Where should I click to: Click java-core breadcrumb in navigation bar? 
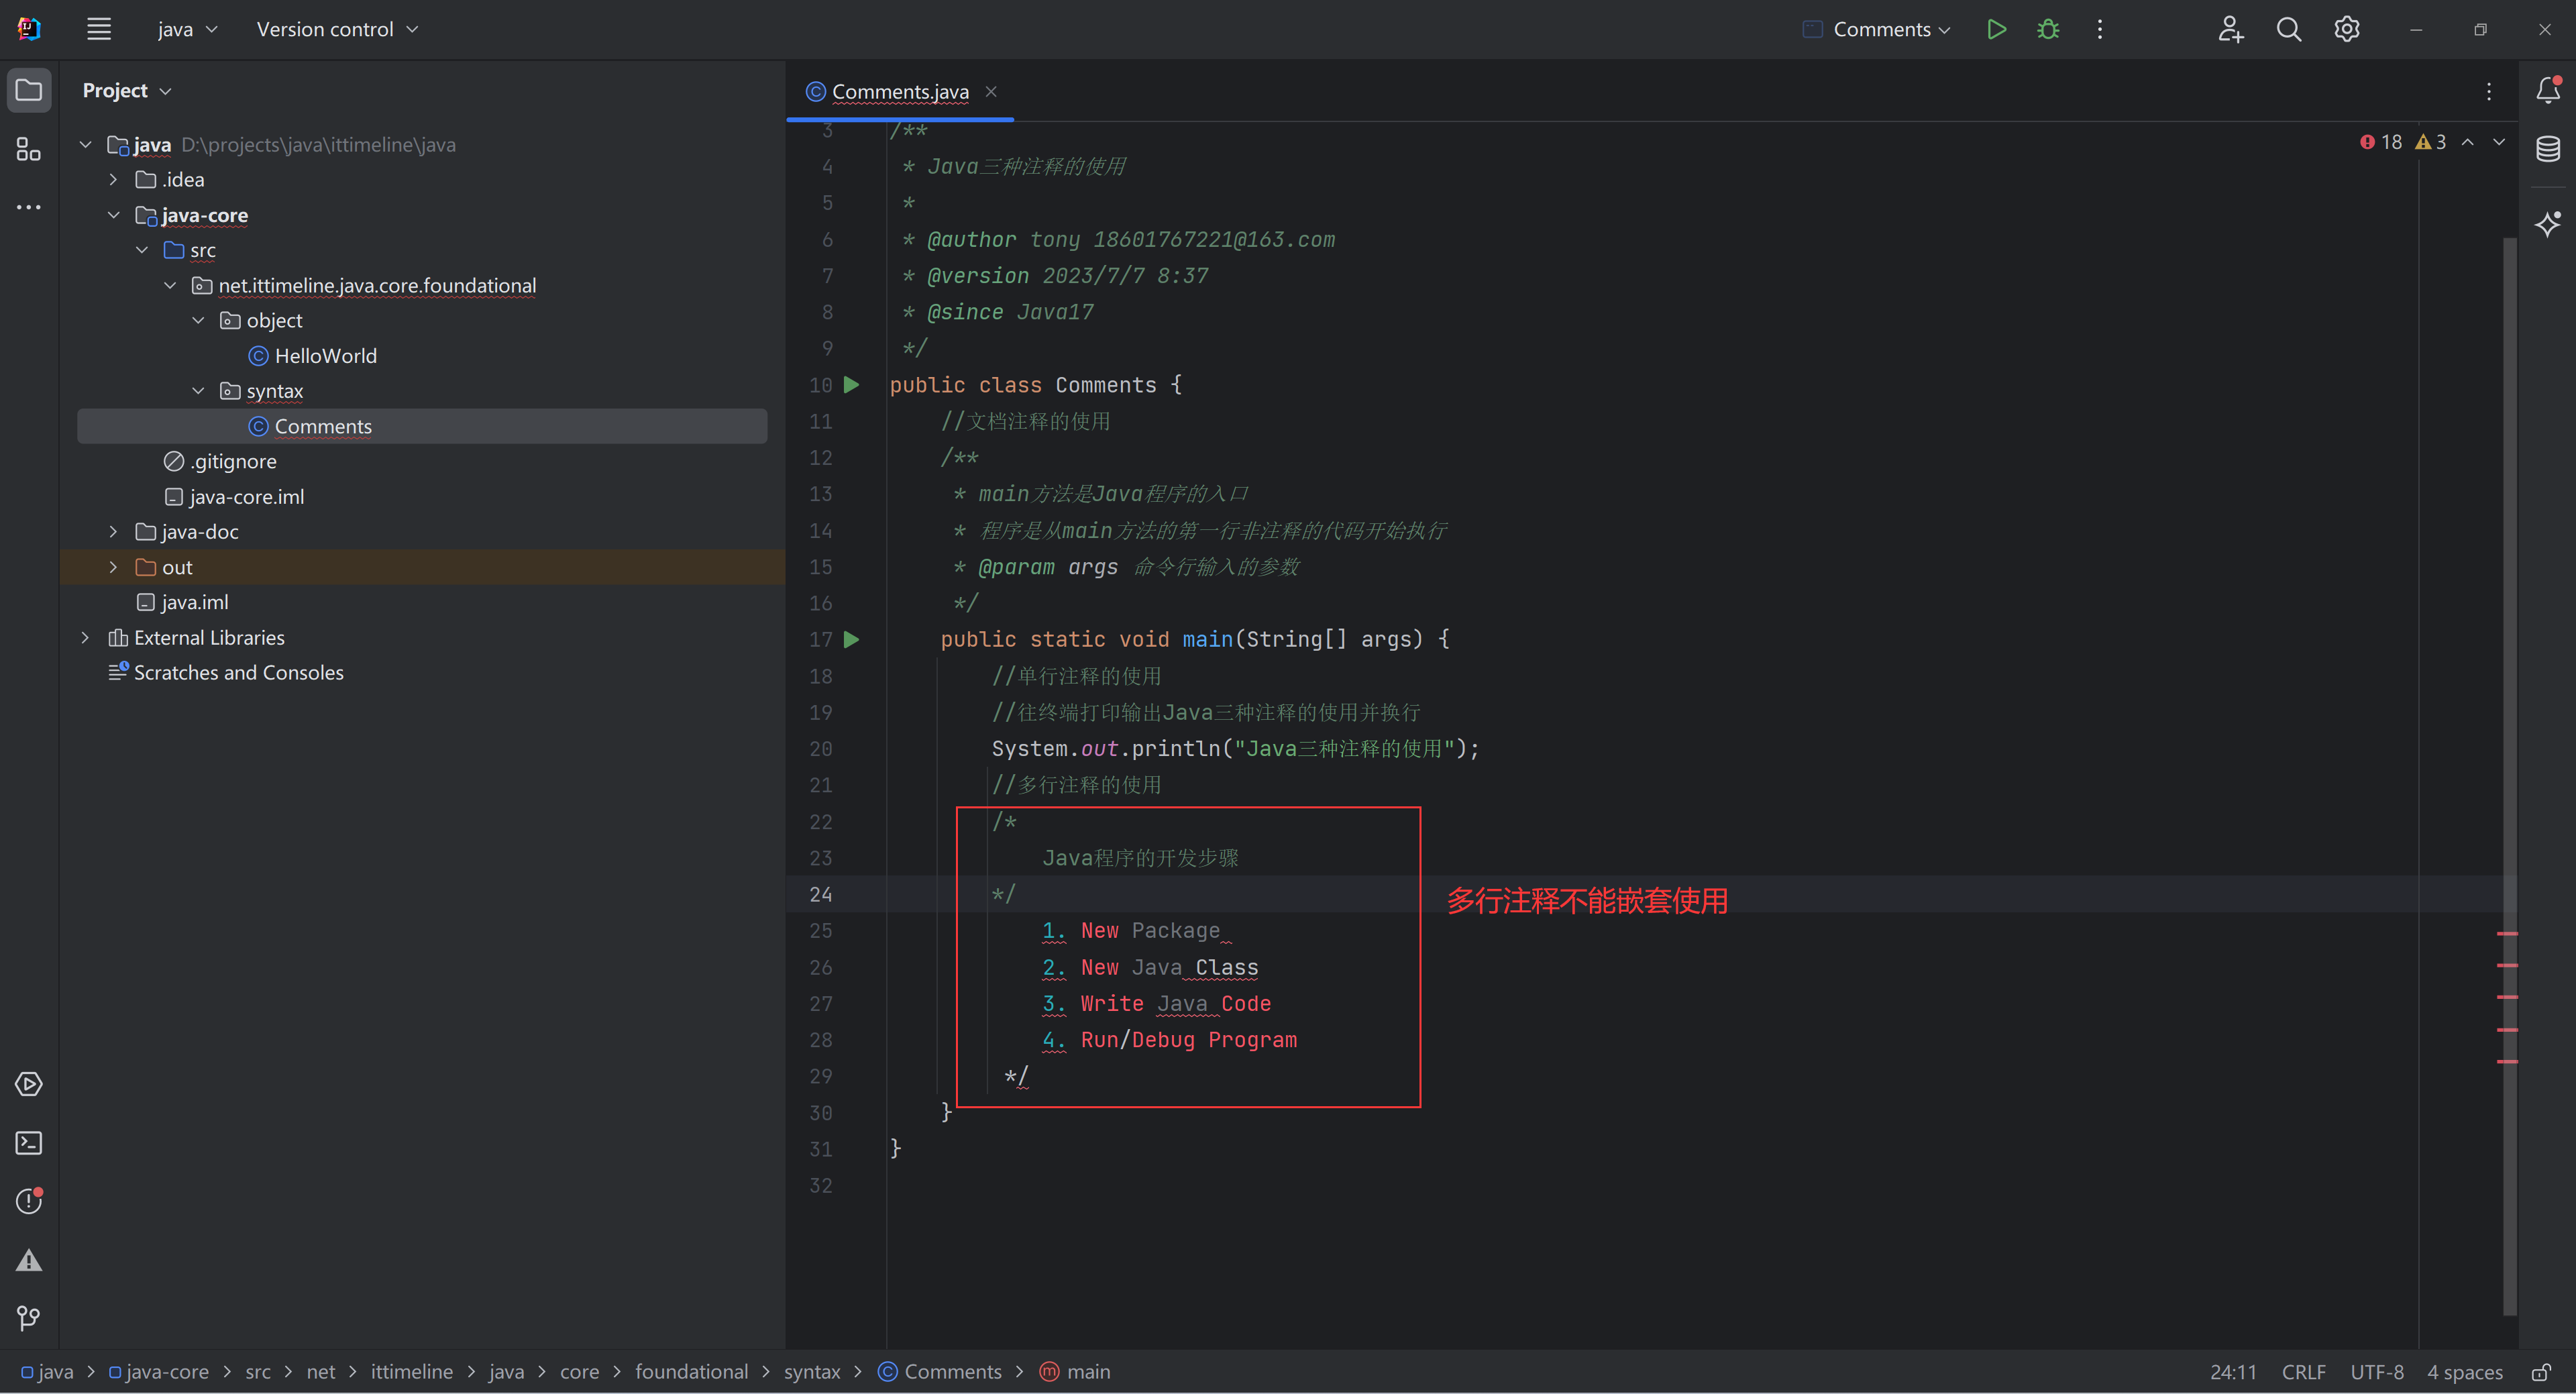click(x=159, y=1372)
